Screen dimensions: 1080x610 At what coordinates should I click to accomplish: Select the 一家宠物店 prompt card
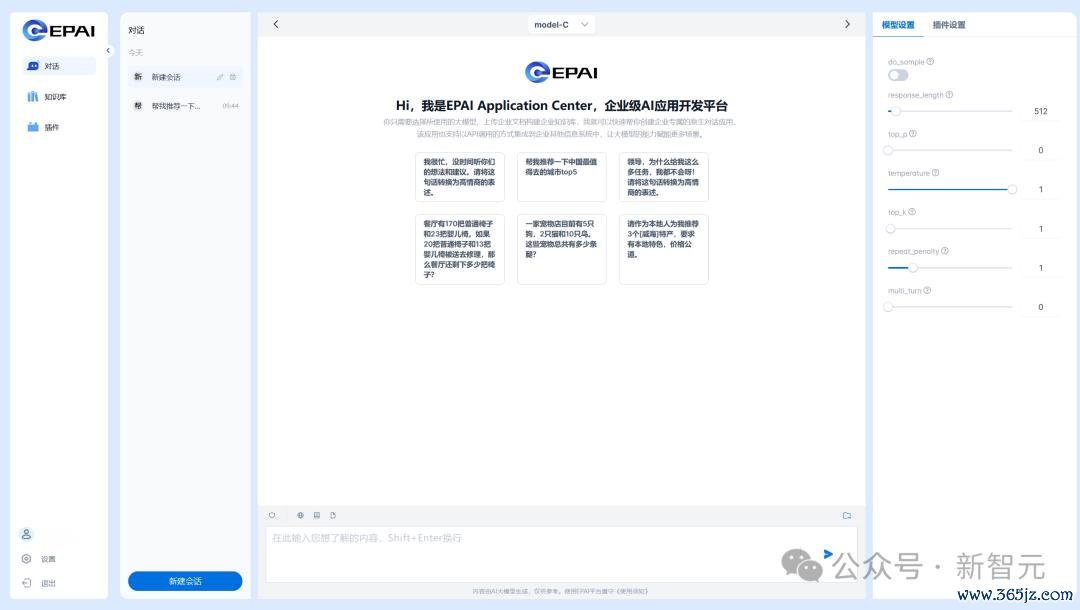[561, 249]
